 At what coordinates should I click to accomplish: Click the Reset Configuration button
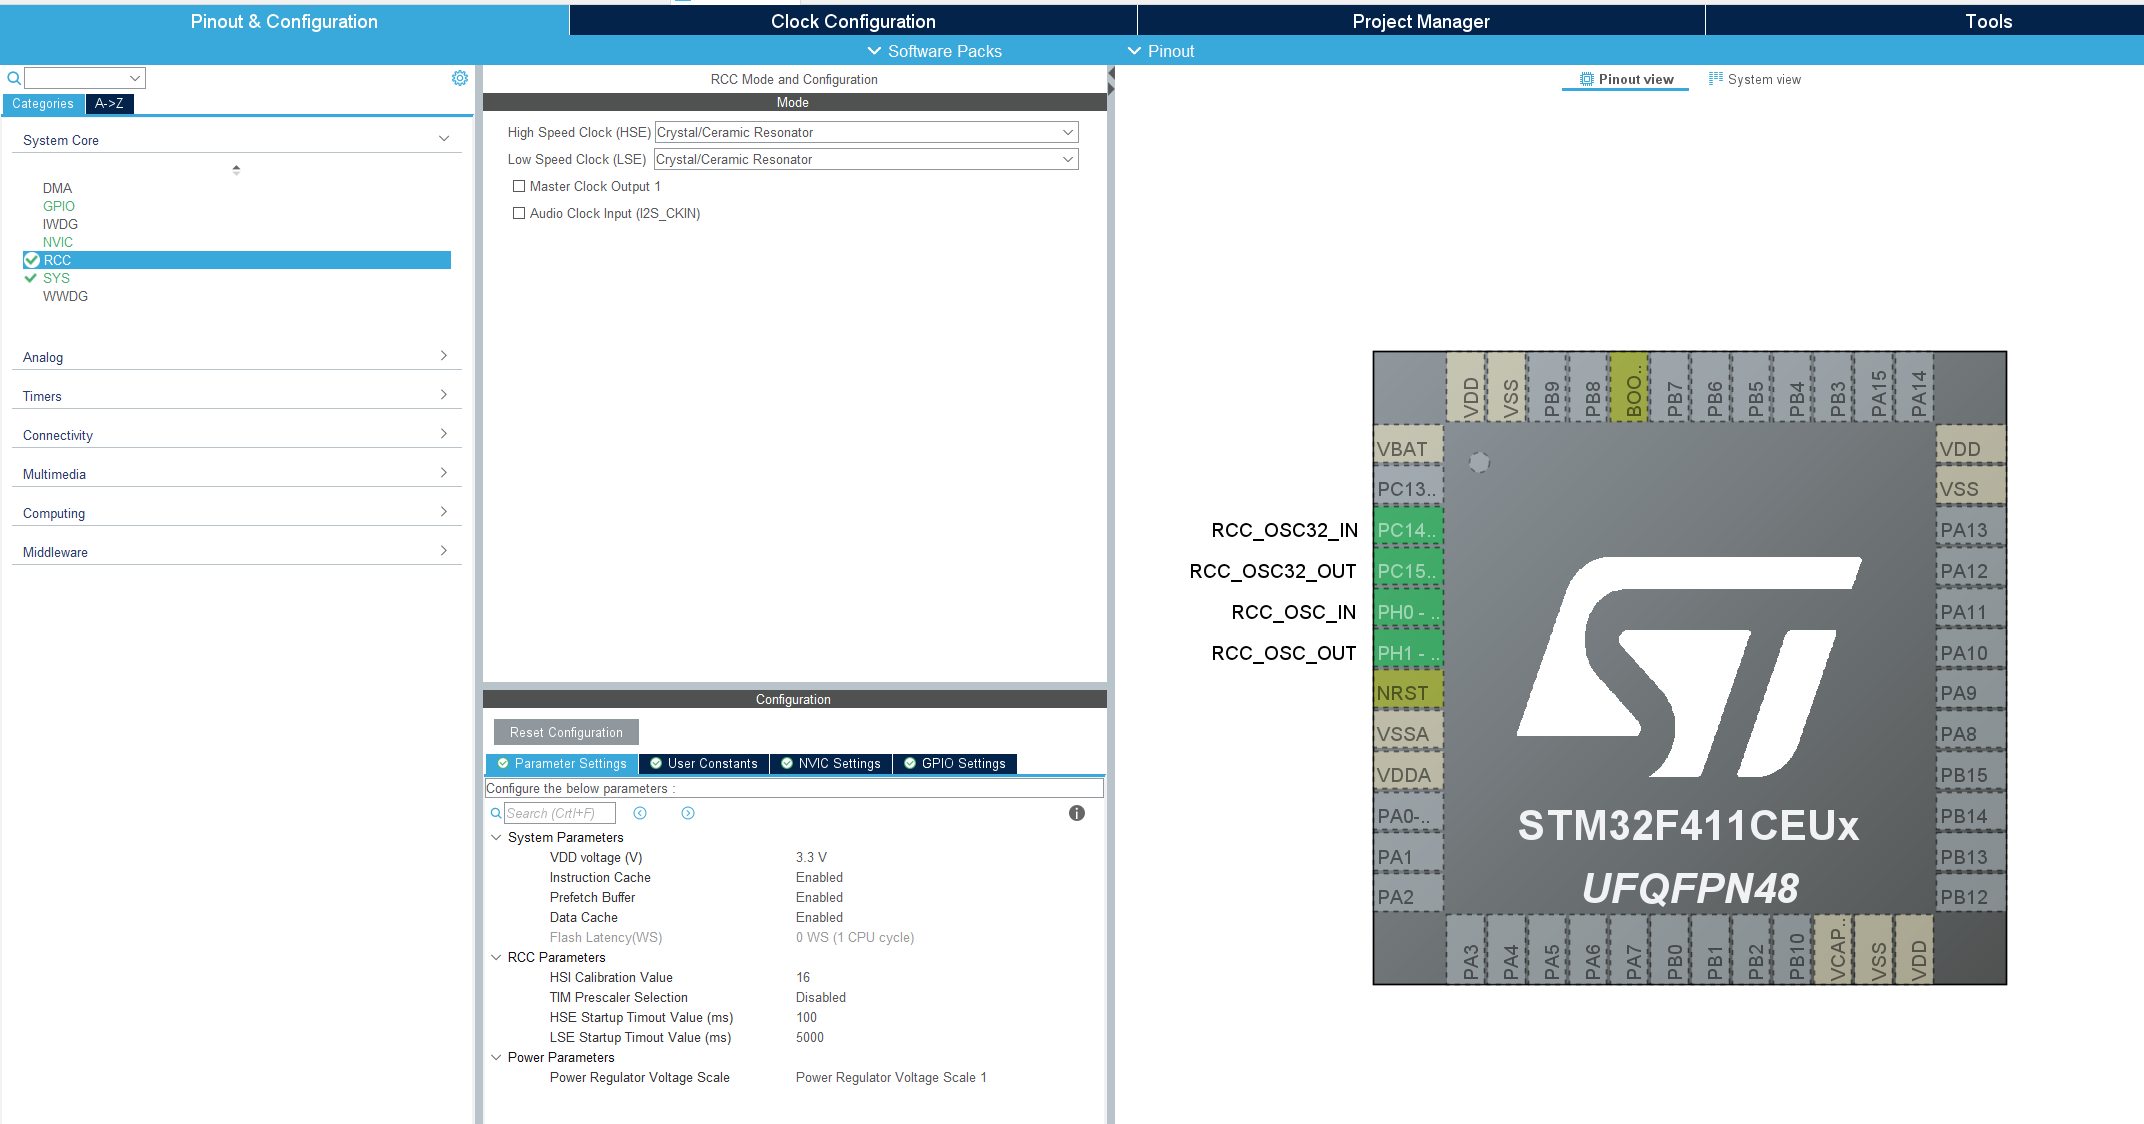(566, 732)
